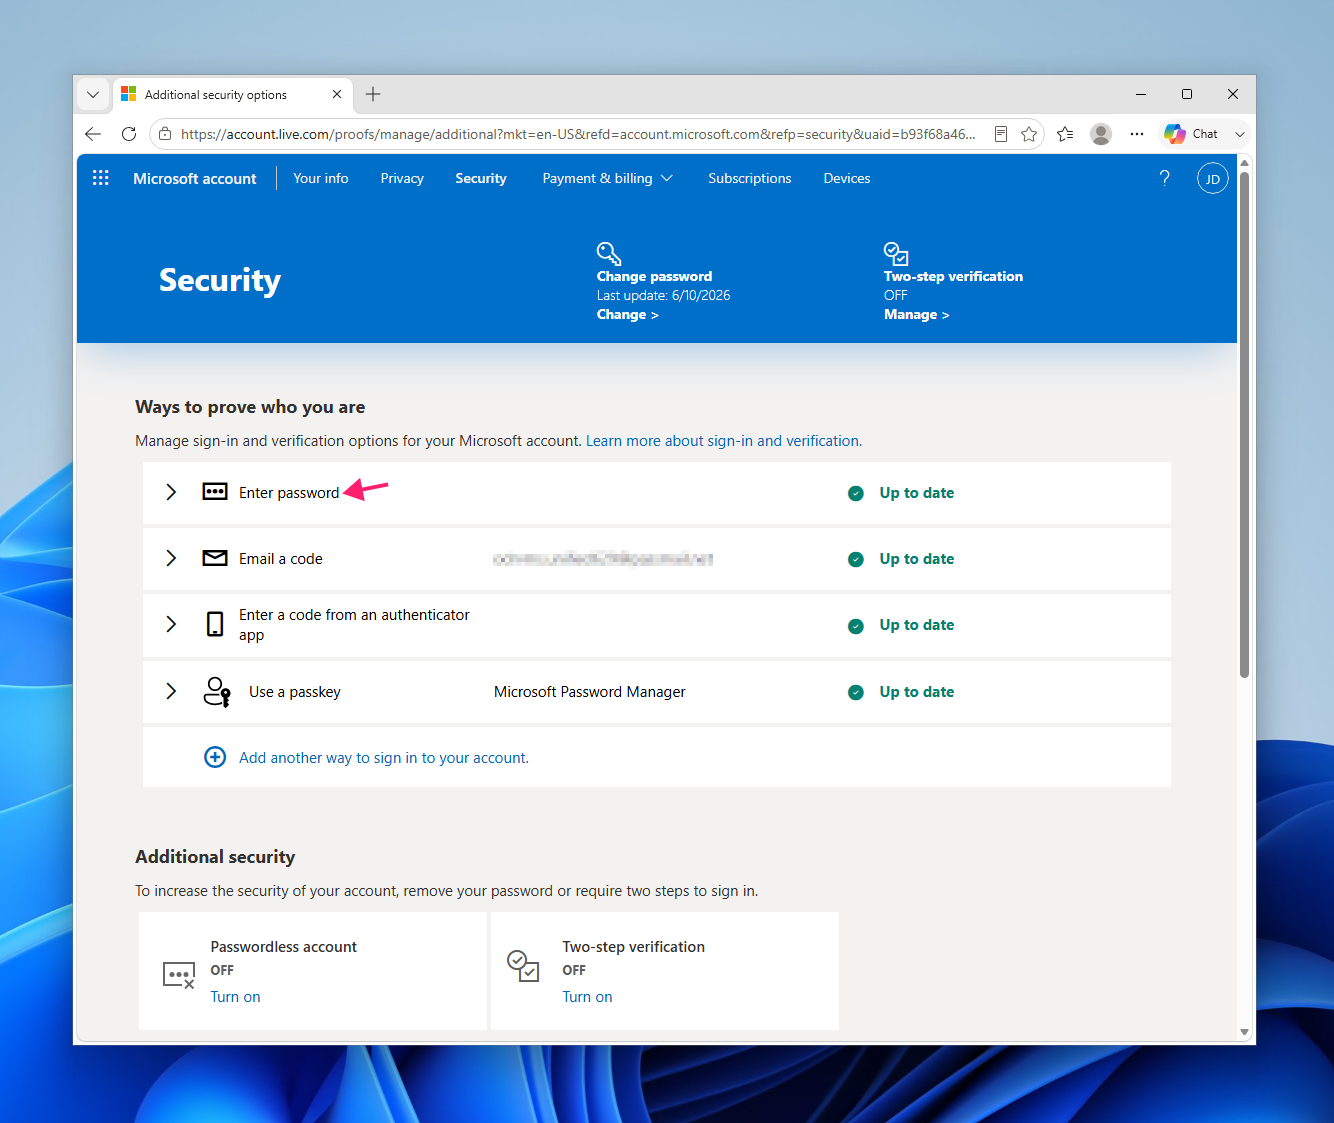Click the Microsoft Password Manager text
This screenshot has height=1123, width=1334.
click(590, 691)
